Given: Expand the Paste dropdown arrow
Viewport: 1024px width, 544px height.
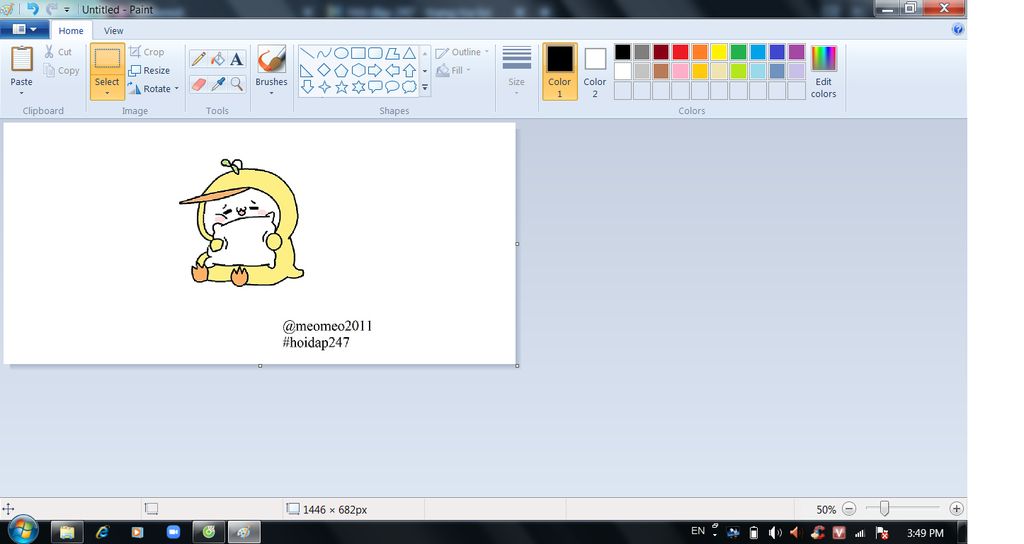Looking at the screenshot, I should pyautogui.click(x=22, y=93).
